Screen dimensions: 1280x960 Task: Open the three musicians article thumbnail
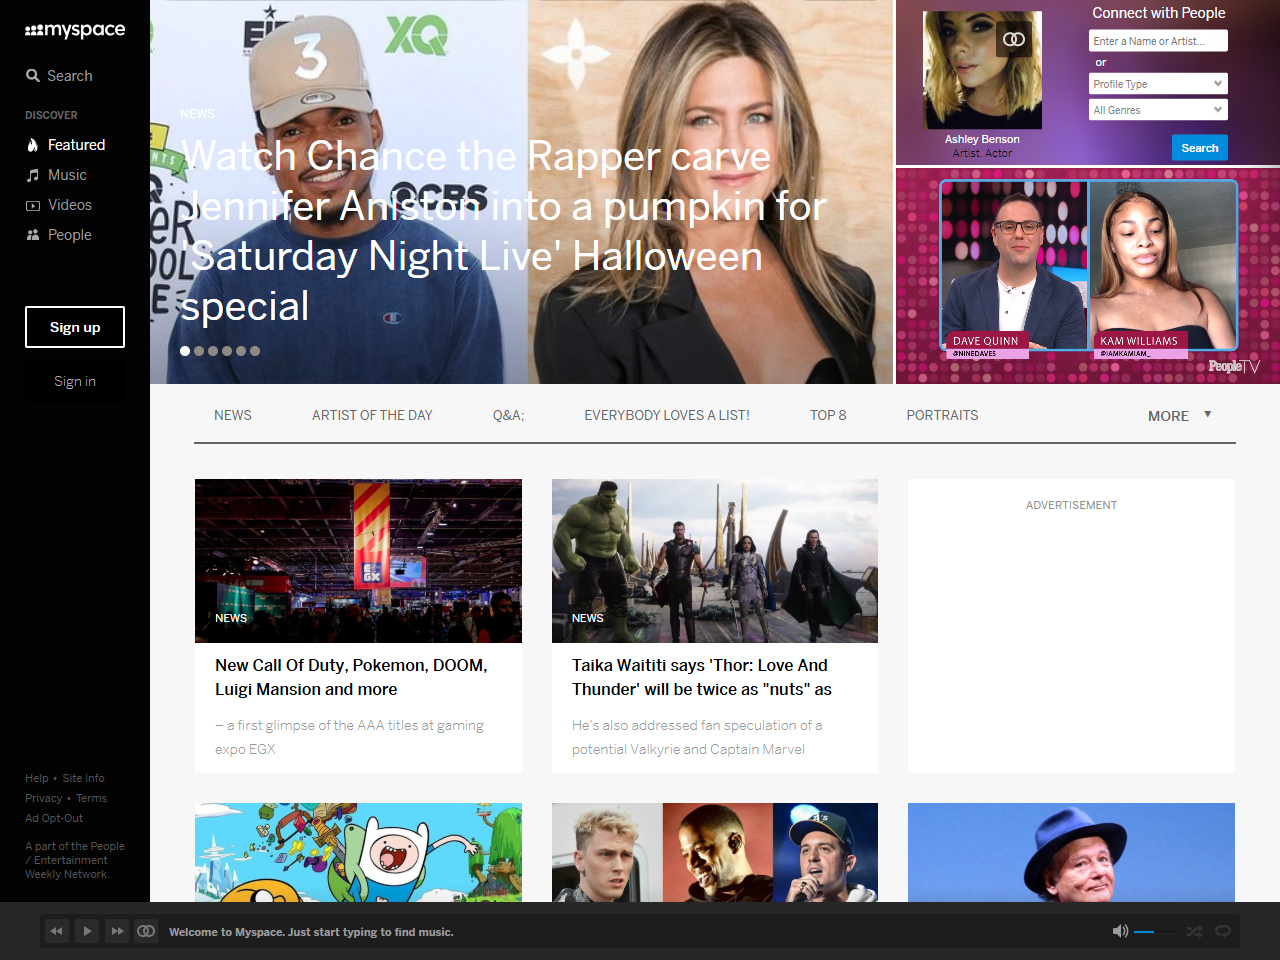715,853
